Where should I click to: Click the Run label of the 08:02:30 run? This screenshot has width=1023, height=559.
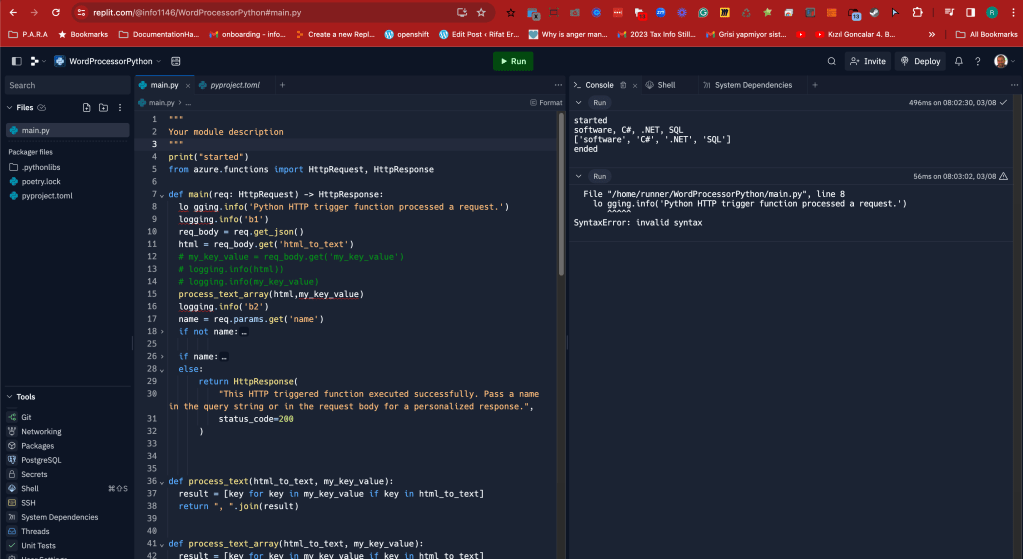coord(600,102)
